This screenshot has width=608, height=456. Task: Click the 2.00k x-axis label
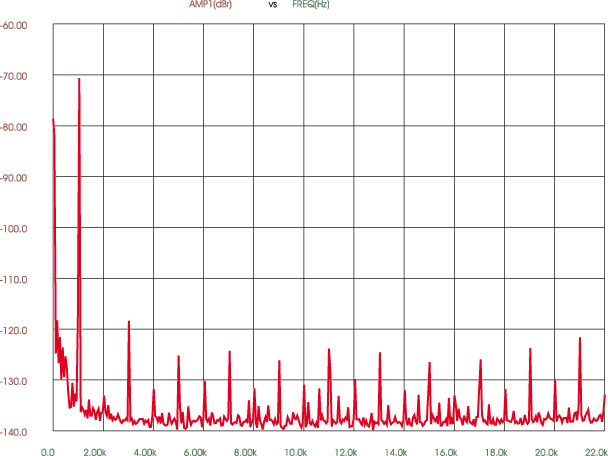tap(93, 451)
